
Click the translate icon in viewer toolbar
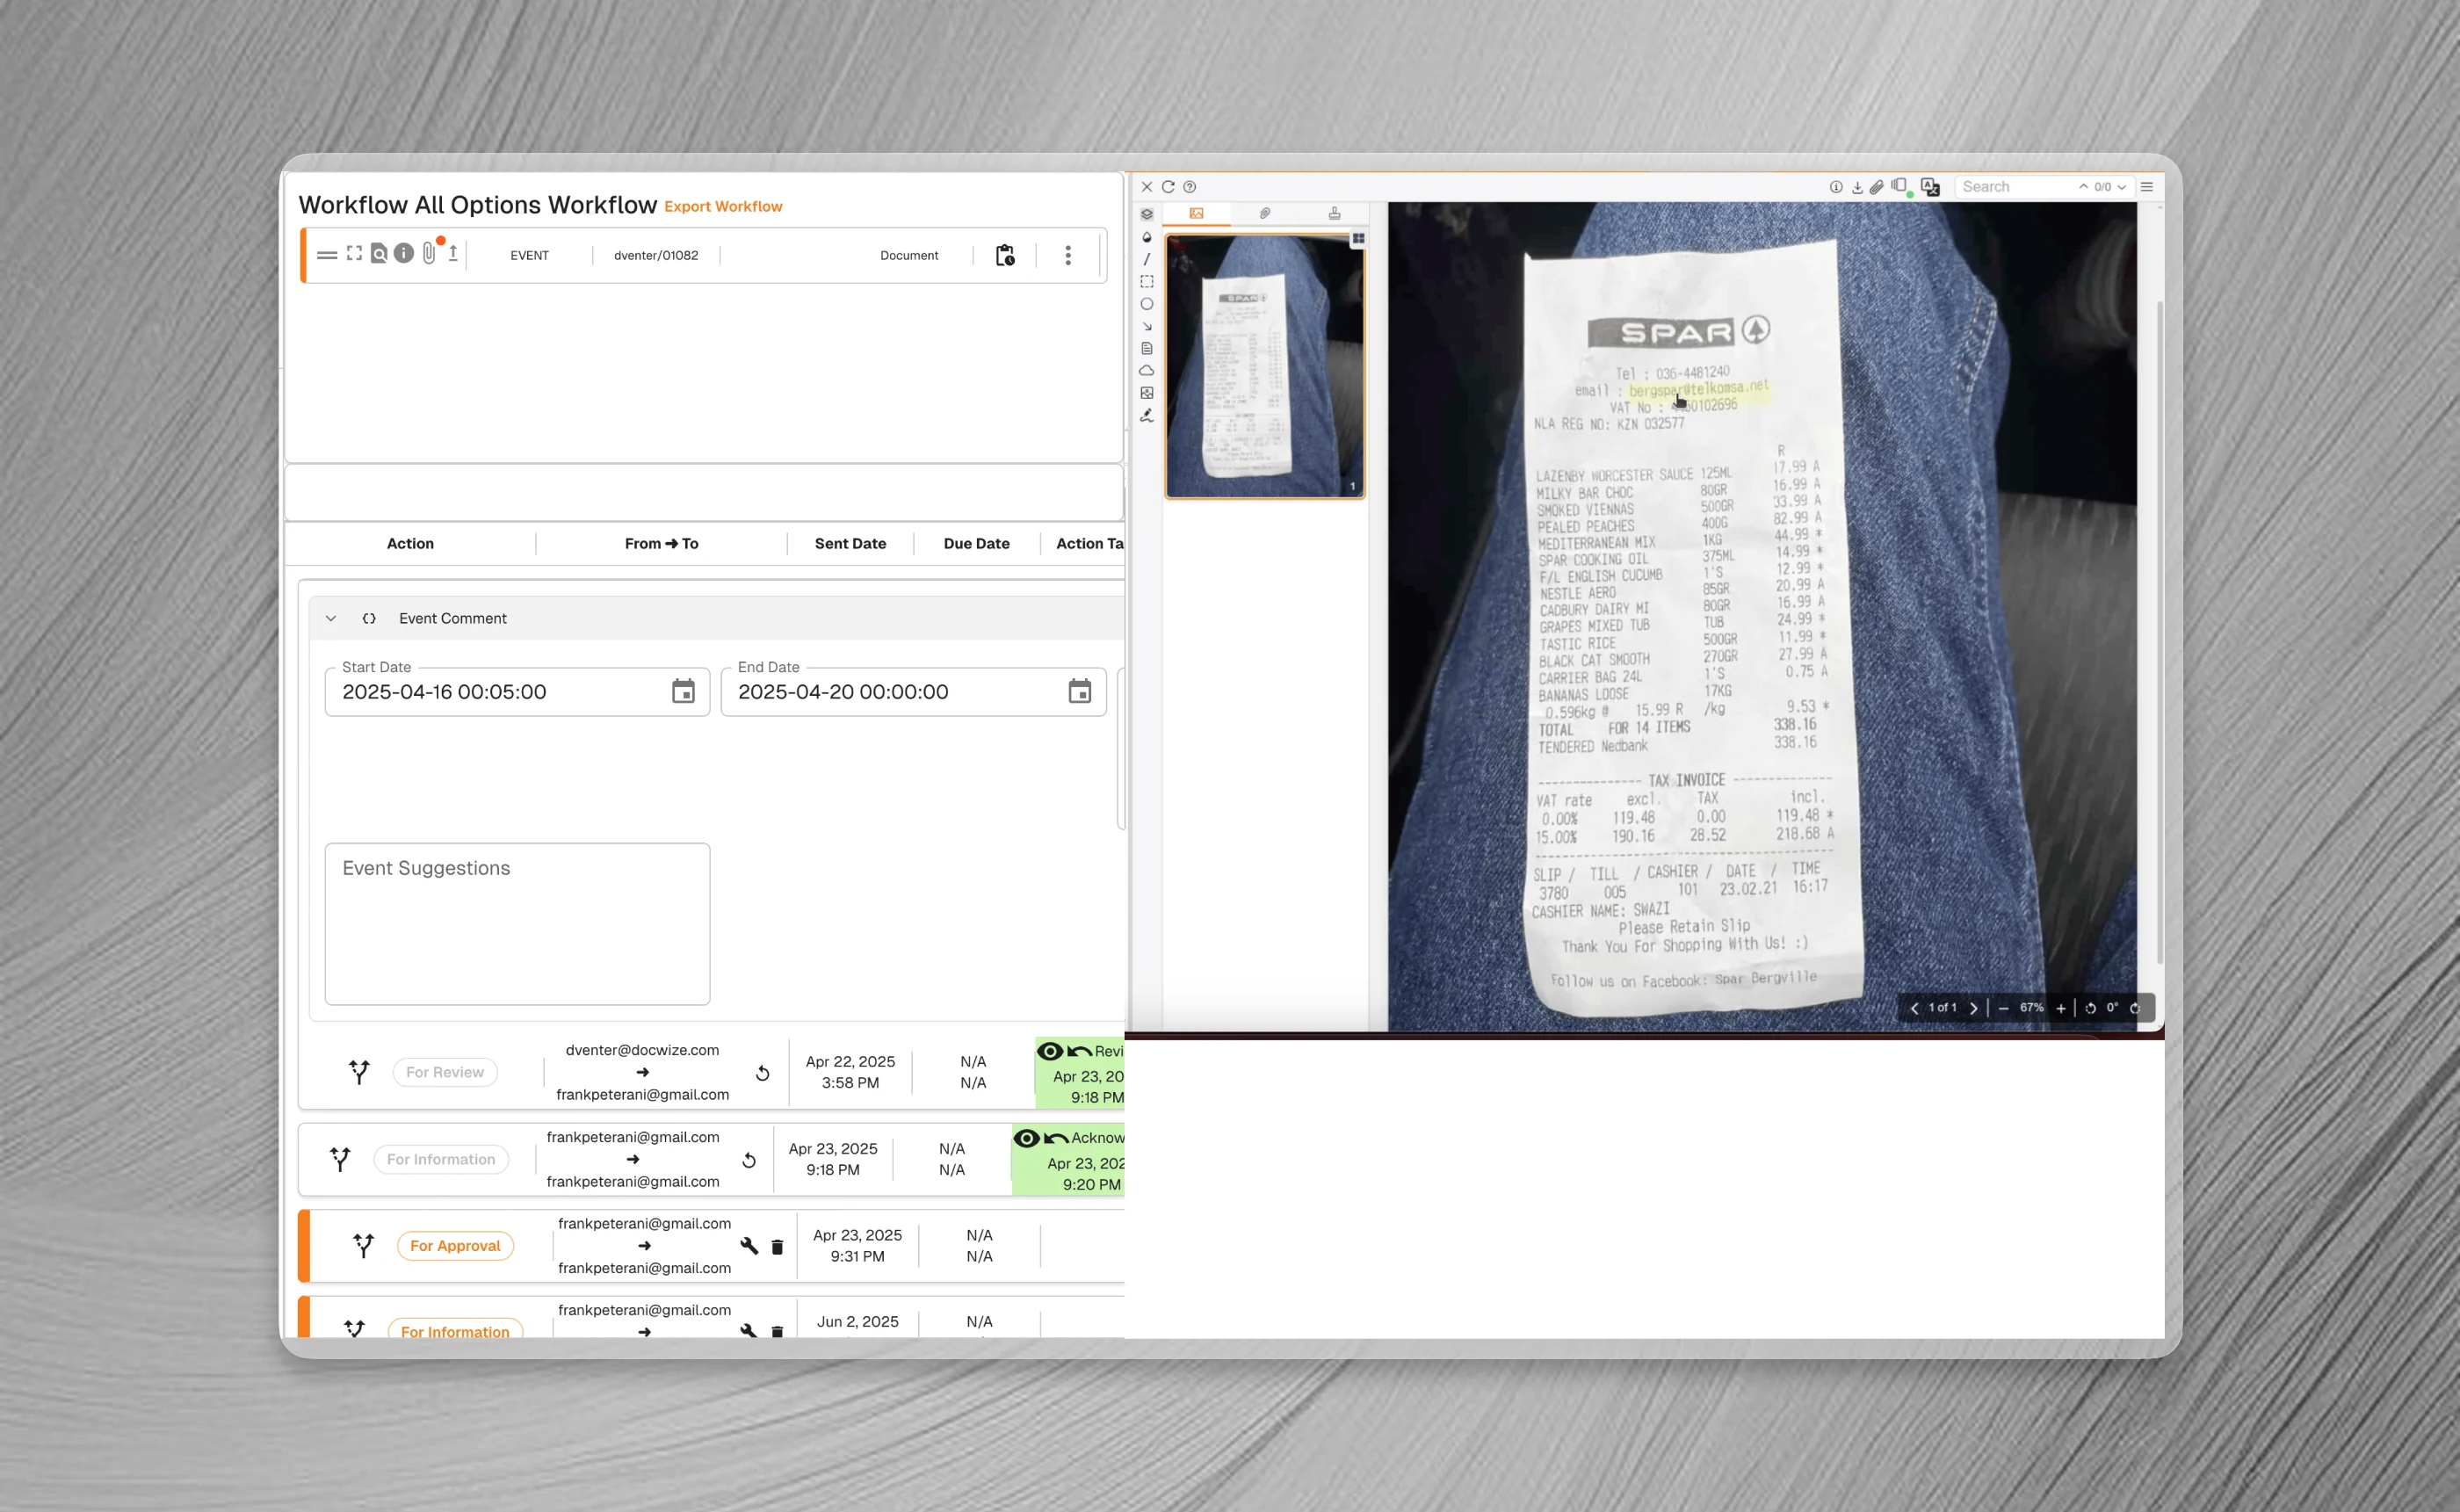pyautogui.click(x=1930, y=187)
